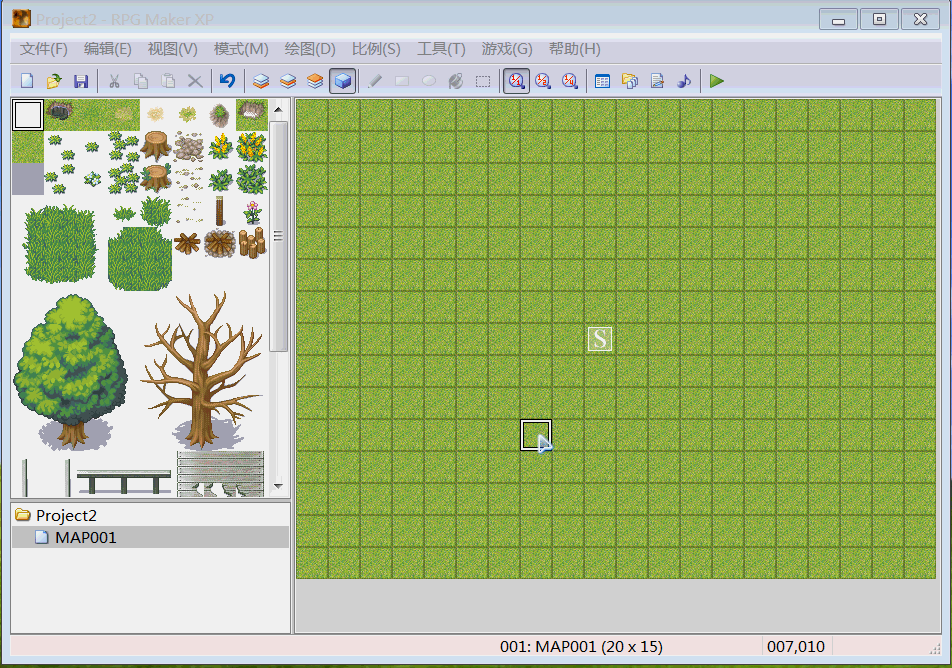The image size is (952, 668).
Task: Switch to the Events layer (blue cube)
Action: click(x=342, y=81)
